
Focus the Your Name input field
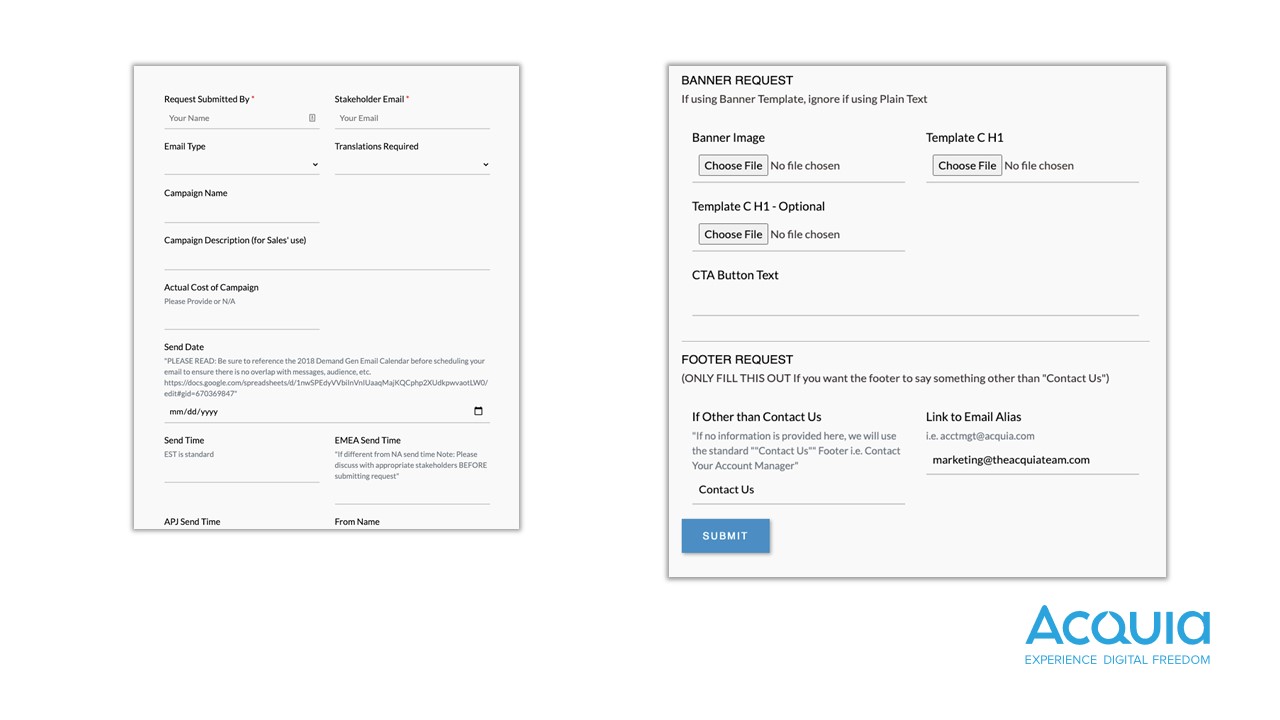236,118
